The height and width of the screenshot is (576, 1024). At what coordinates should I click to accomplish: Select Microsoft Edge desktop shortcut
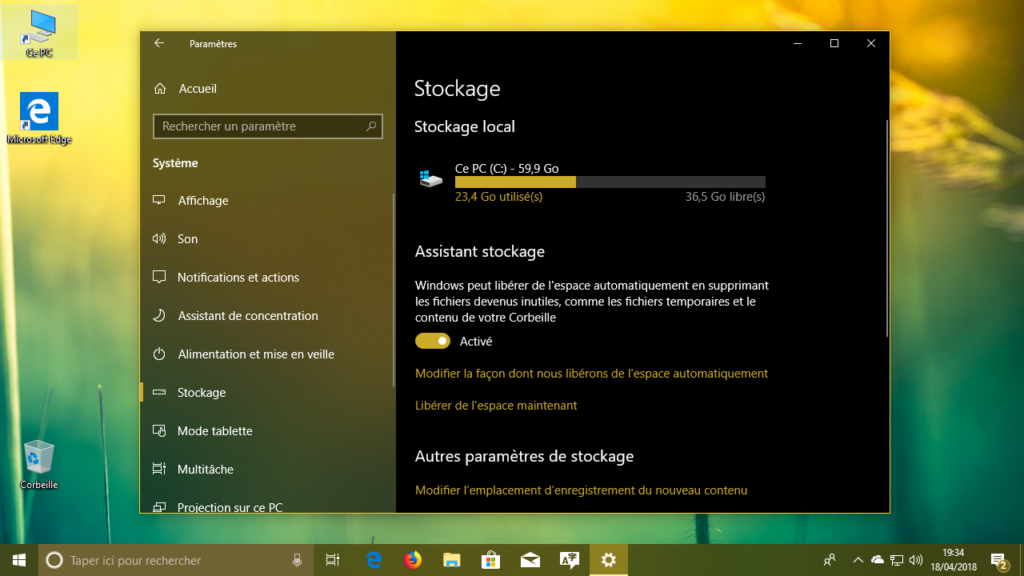[x=39, y=118]
